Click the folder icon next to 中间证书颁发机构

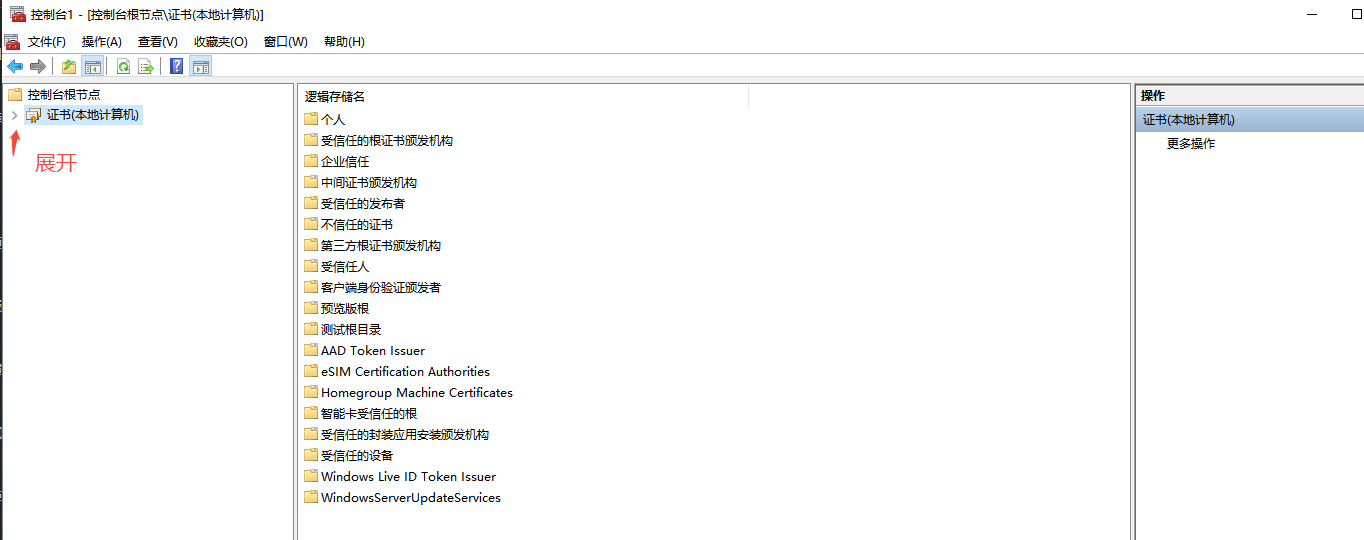311,182
